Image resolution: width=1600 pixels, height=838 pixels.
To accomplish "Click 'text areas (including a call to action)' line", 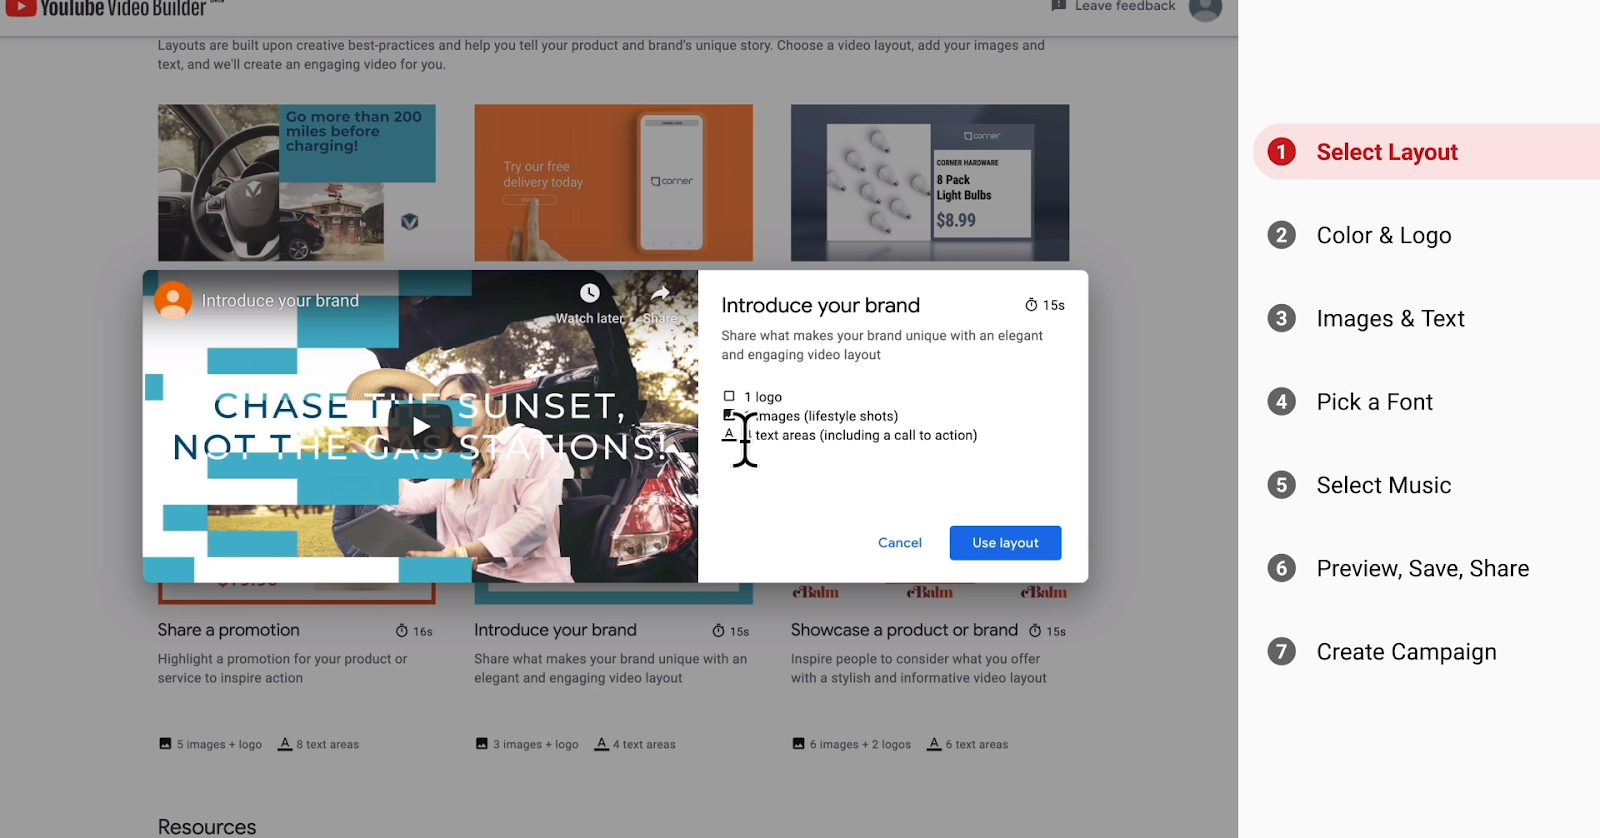I will 866,435.
